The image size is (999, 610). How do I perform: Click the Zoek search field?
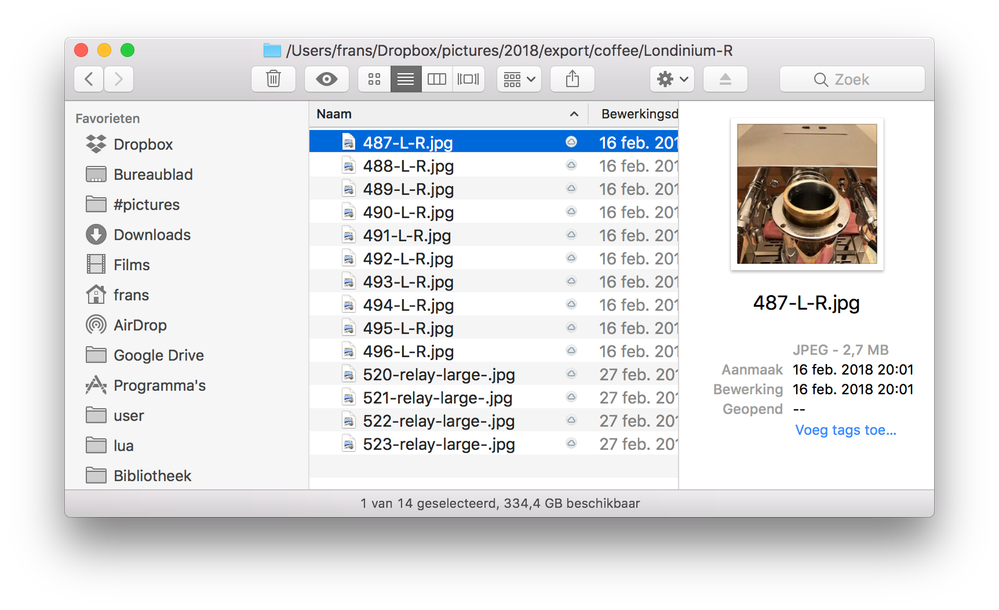click(x=852, y=79)
